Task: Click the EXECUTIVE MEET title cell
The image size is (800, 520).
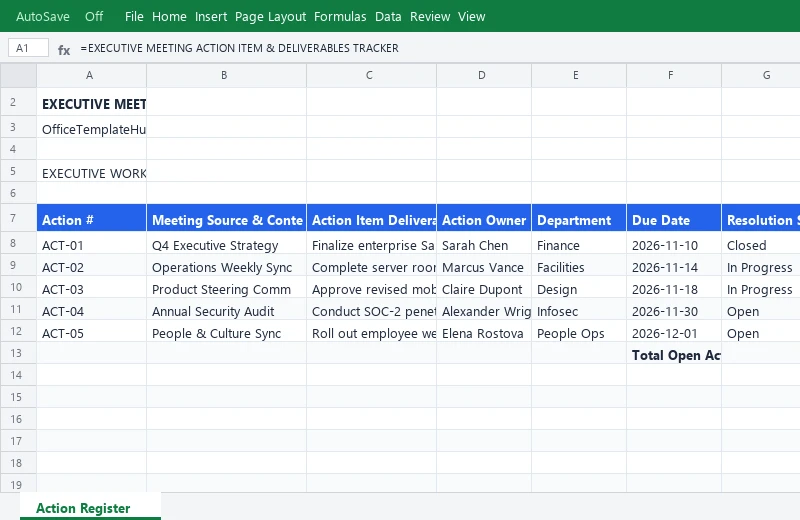Action: [91, 104]
